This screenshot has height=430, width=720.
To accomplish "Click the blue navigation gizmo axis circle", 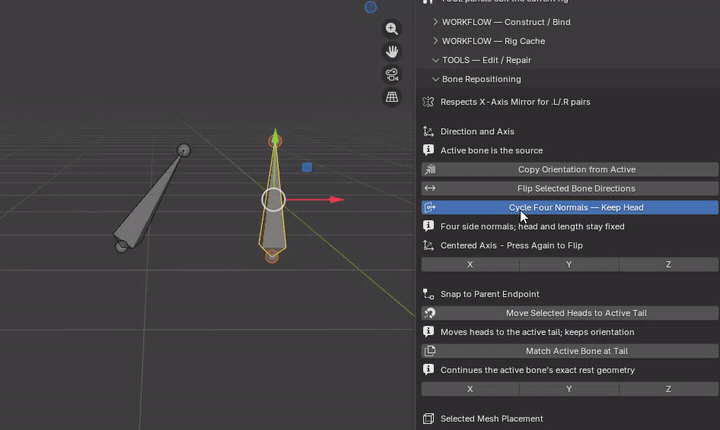I will (371, 7).
